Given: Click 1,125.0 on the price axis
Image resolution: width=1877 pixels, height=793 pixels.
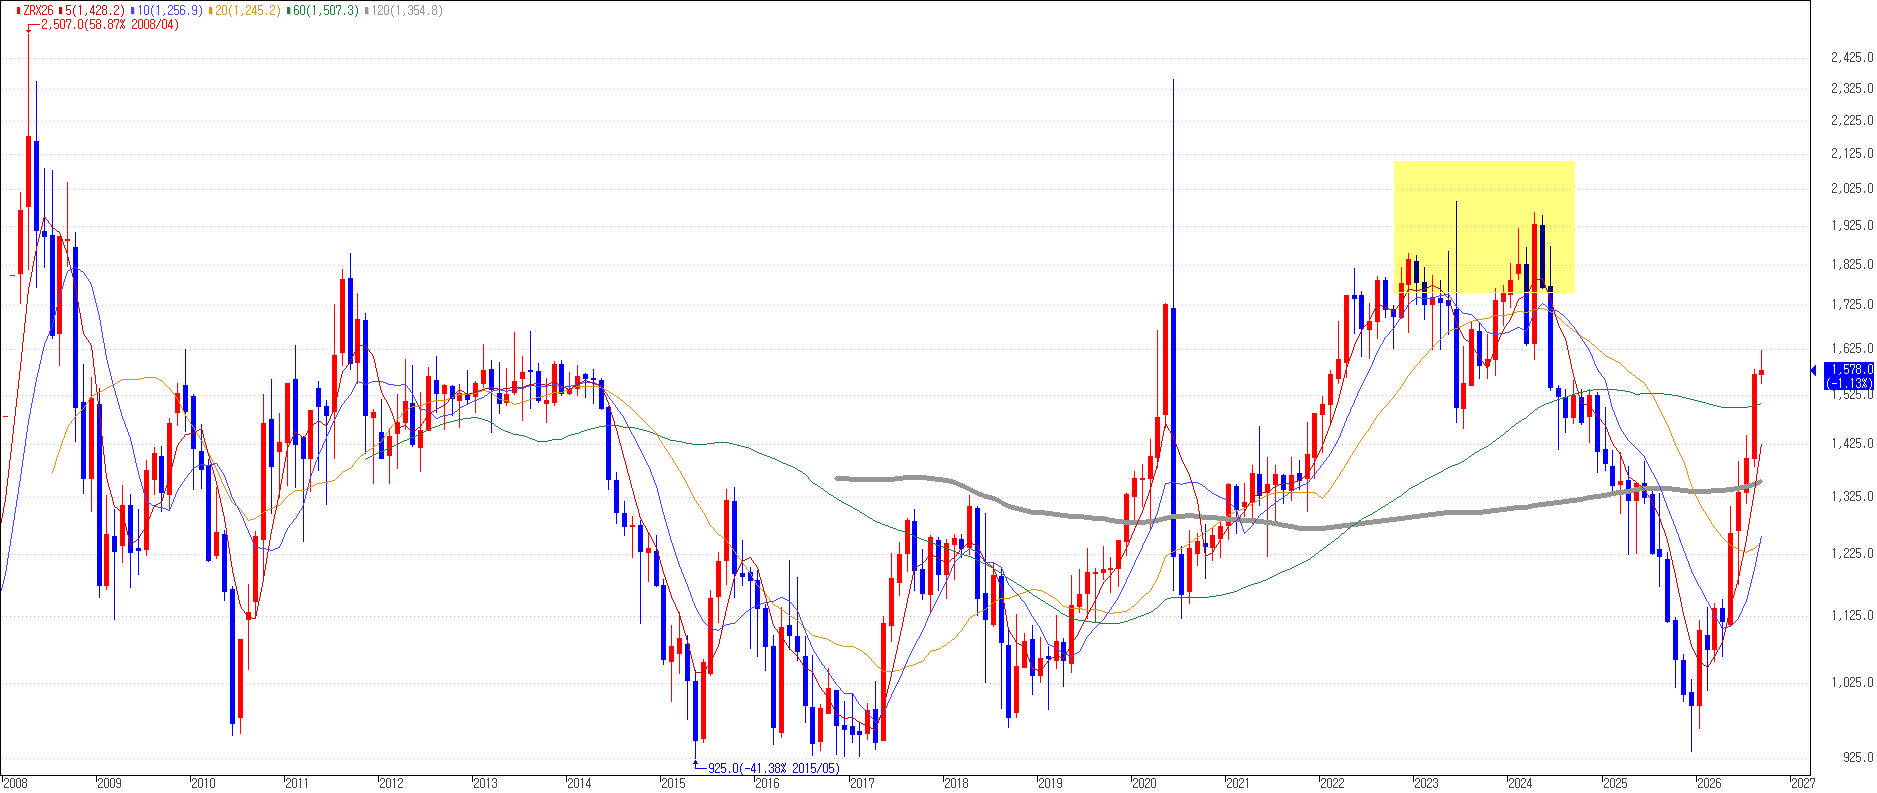Looking at the screenshot, I should (1852, 616).
